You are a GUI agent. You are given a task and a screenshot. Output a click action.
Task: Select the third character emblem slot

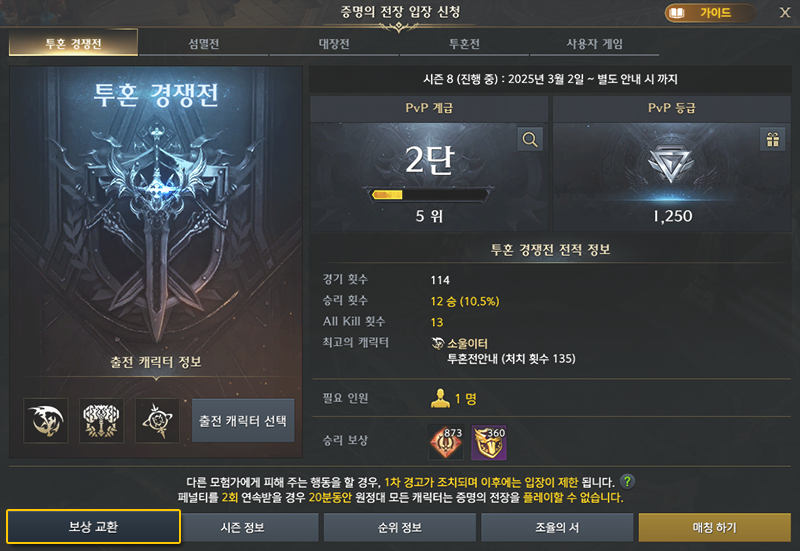(x=157, y=420)
